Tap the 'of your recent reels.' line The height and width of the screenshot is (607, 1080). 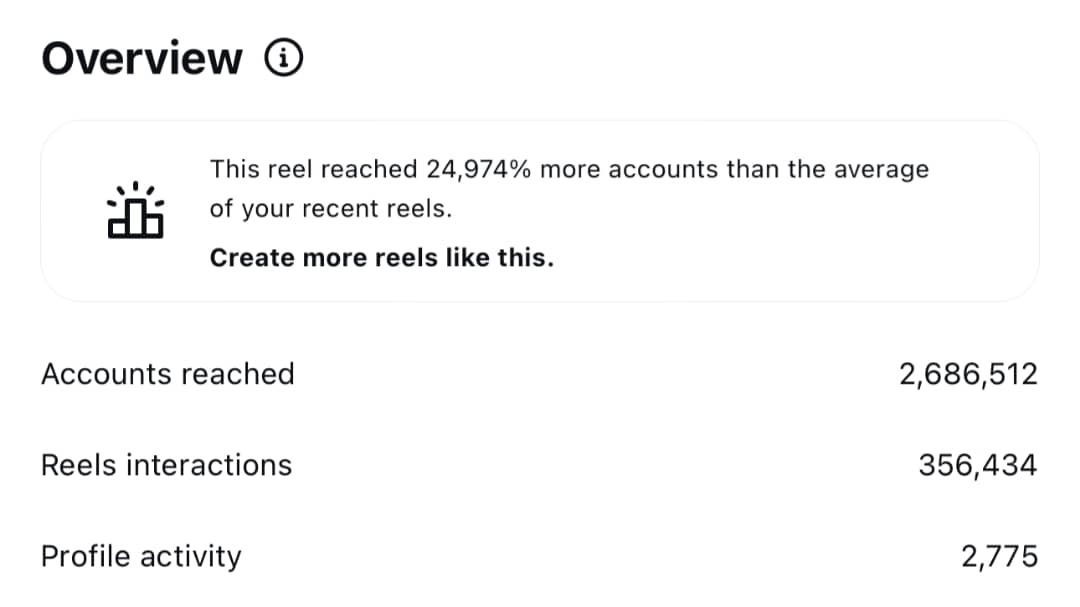[331, 210]
